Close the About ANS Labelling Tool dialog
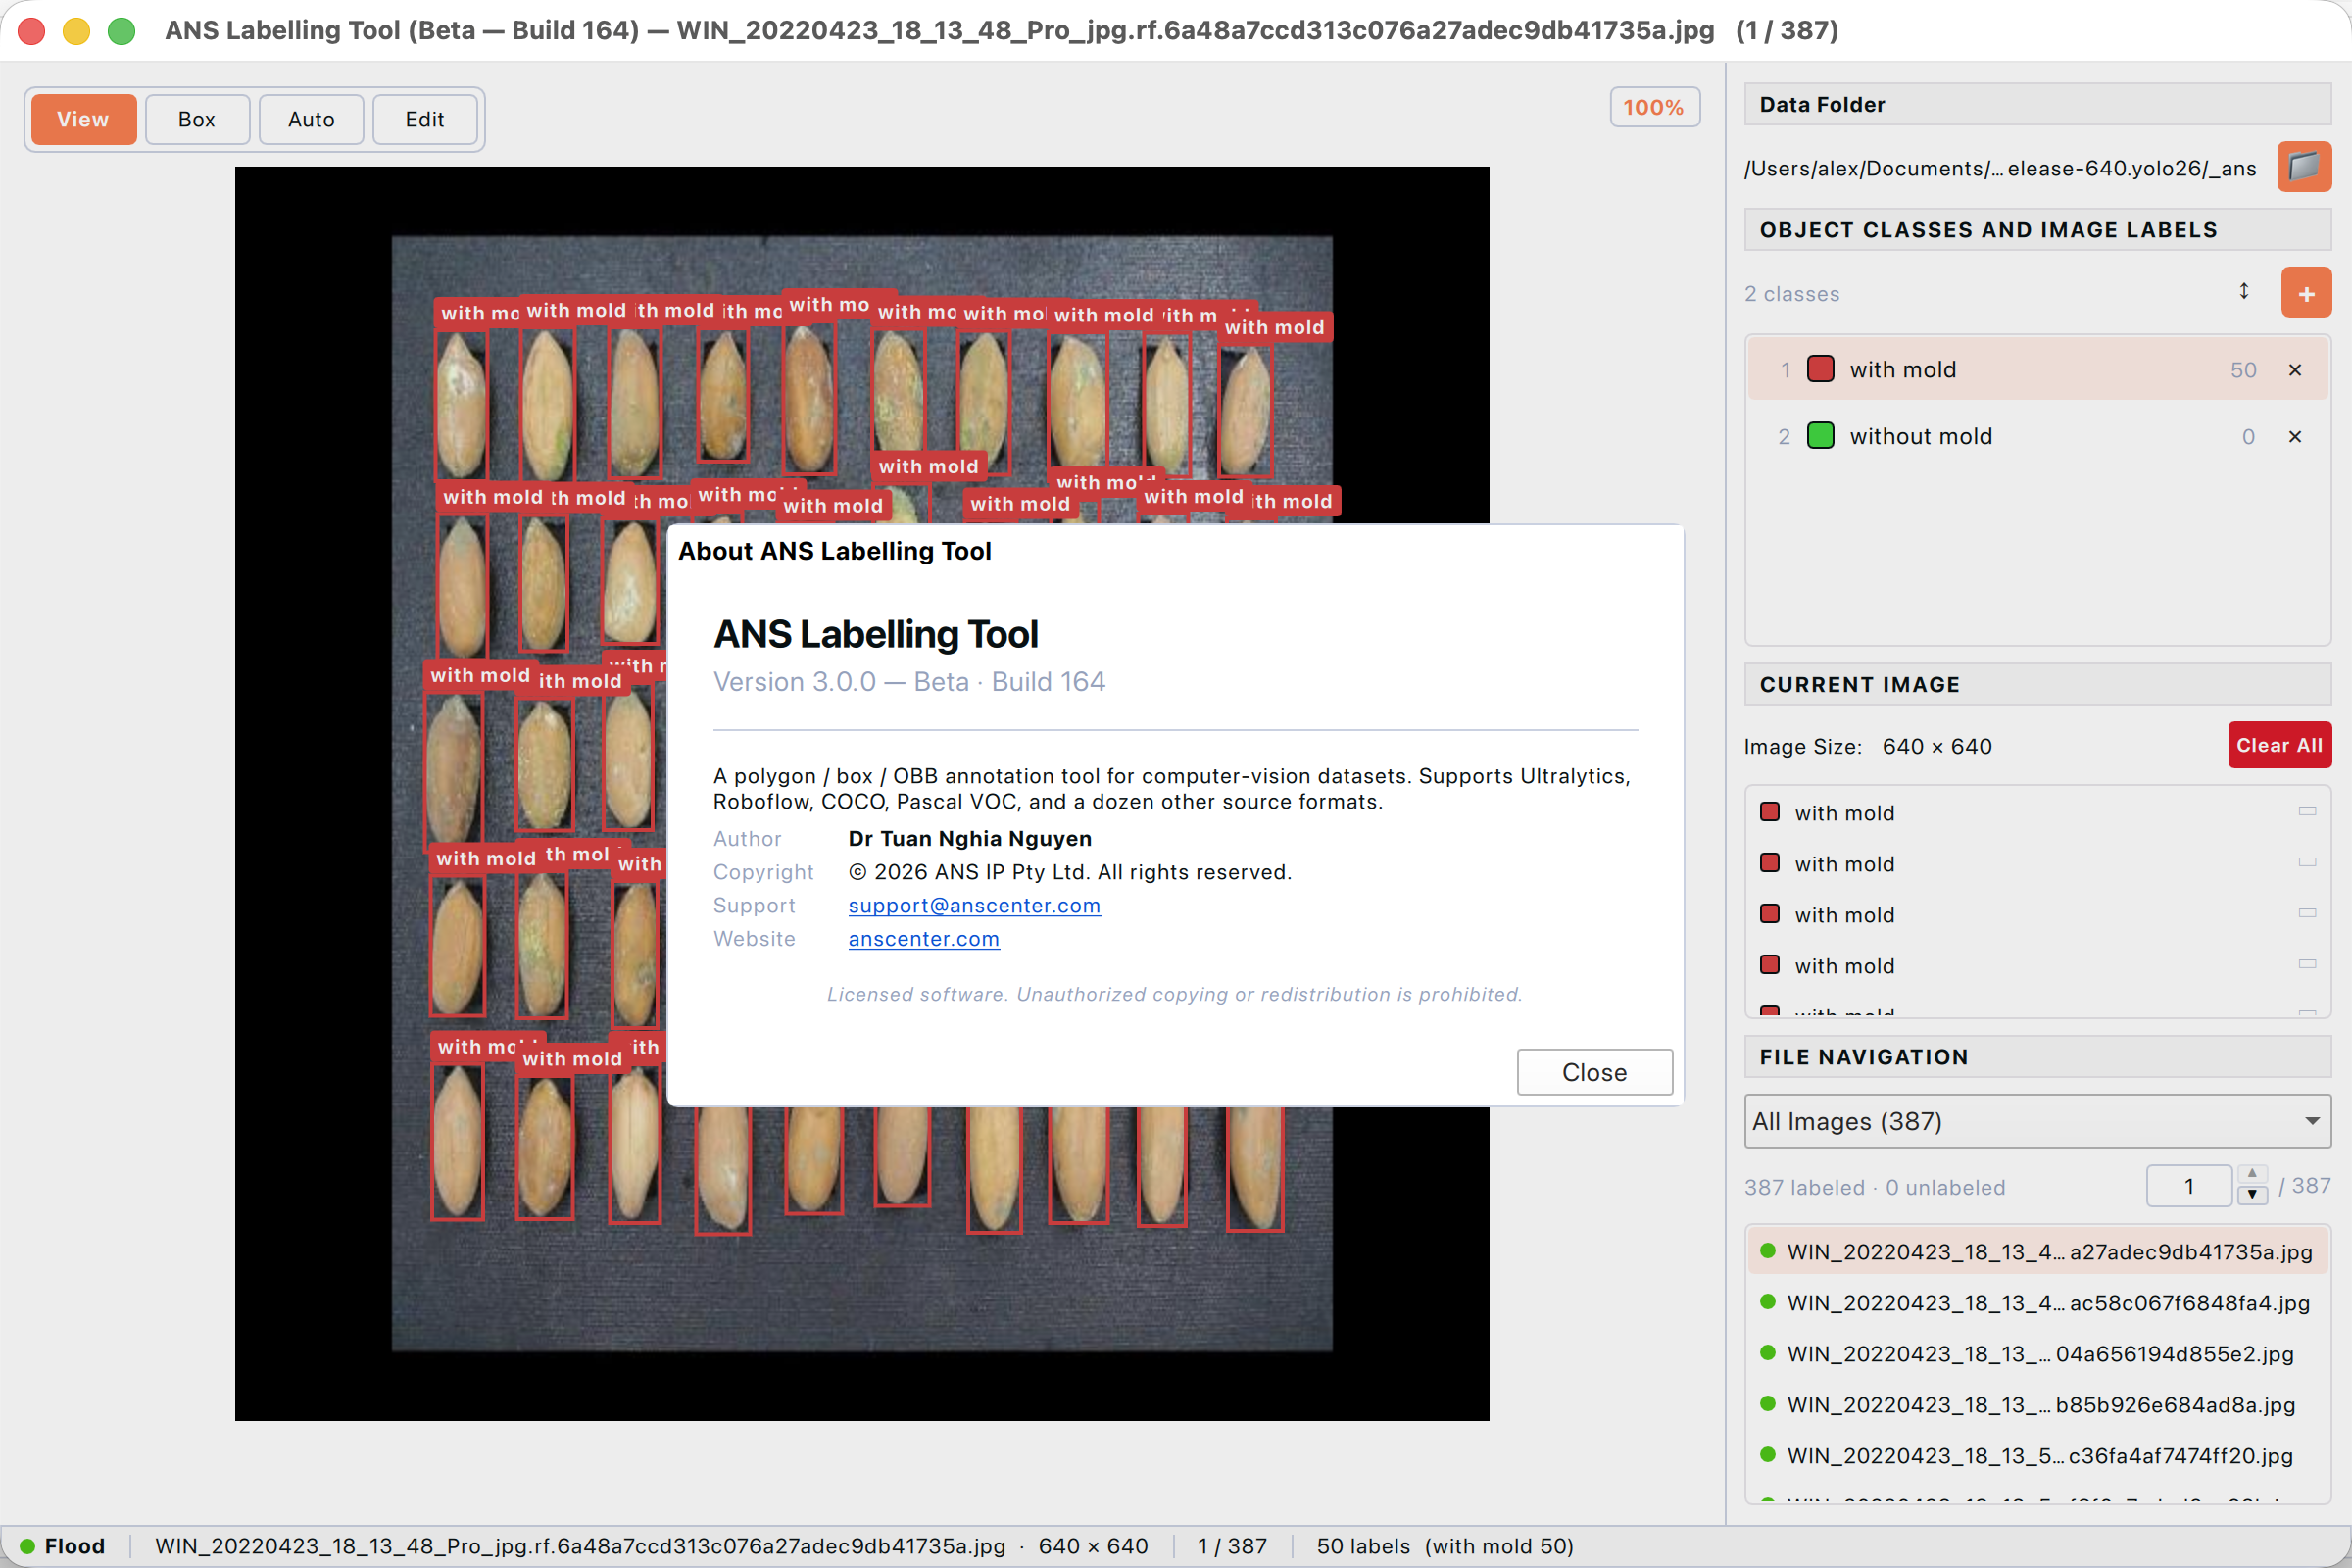The height and width of the screenshot is (1568, 2352). tap(1594, 1072)
